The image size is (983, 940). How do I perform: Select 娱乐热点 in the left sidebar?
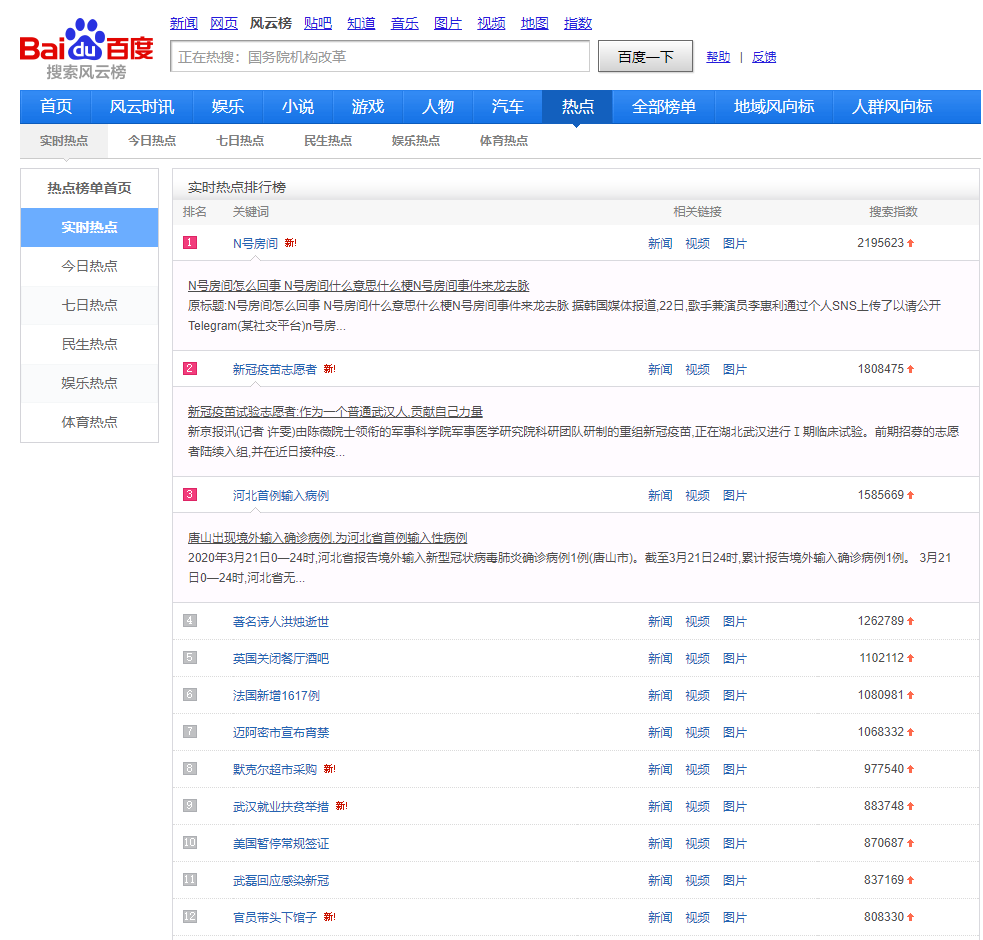pyautogui.click(x=89, y=383)
